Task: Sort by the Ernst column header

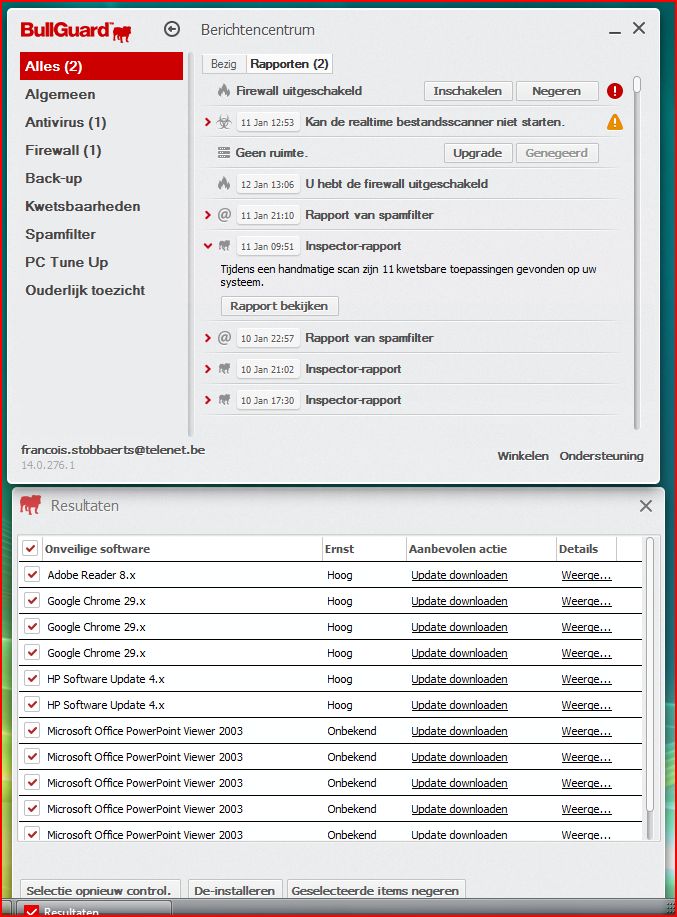Action: [364, 549]
